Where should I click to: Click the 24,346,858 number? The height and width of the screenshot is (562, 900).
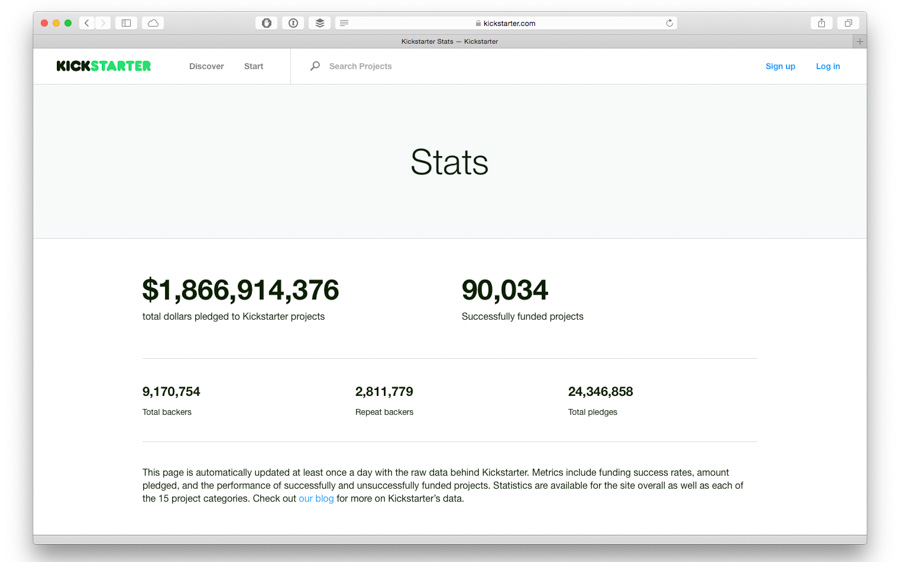[x=600, y=392]
